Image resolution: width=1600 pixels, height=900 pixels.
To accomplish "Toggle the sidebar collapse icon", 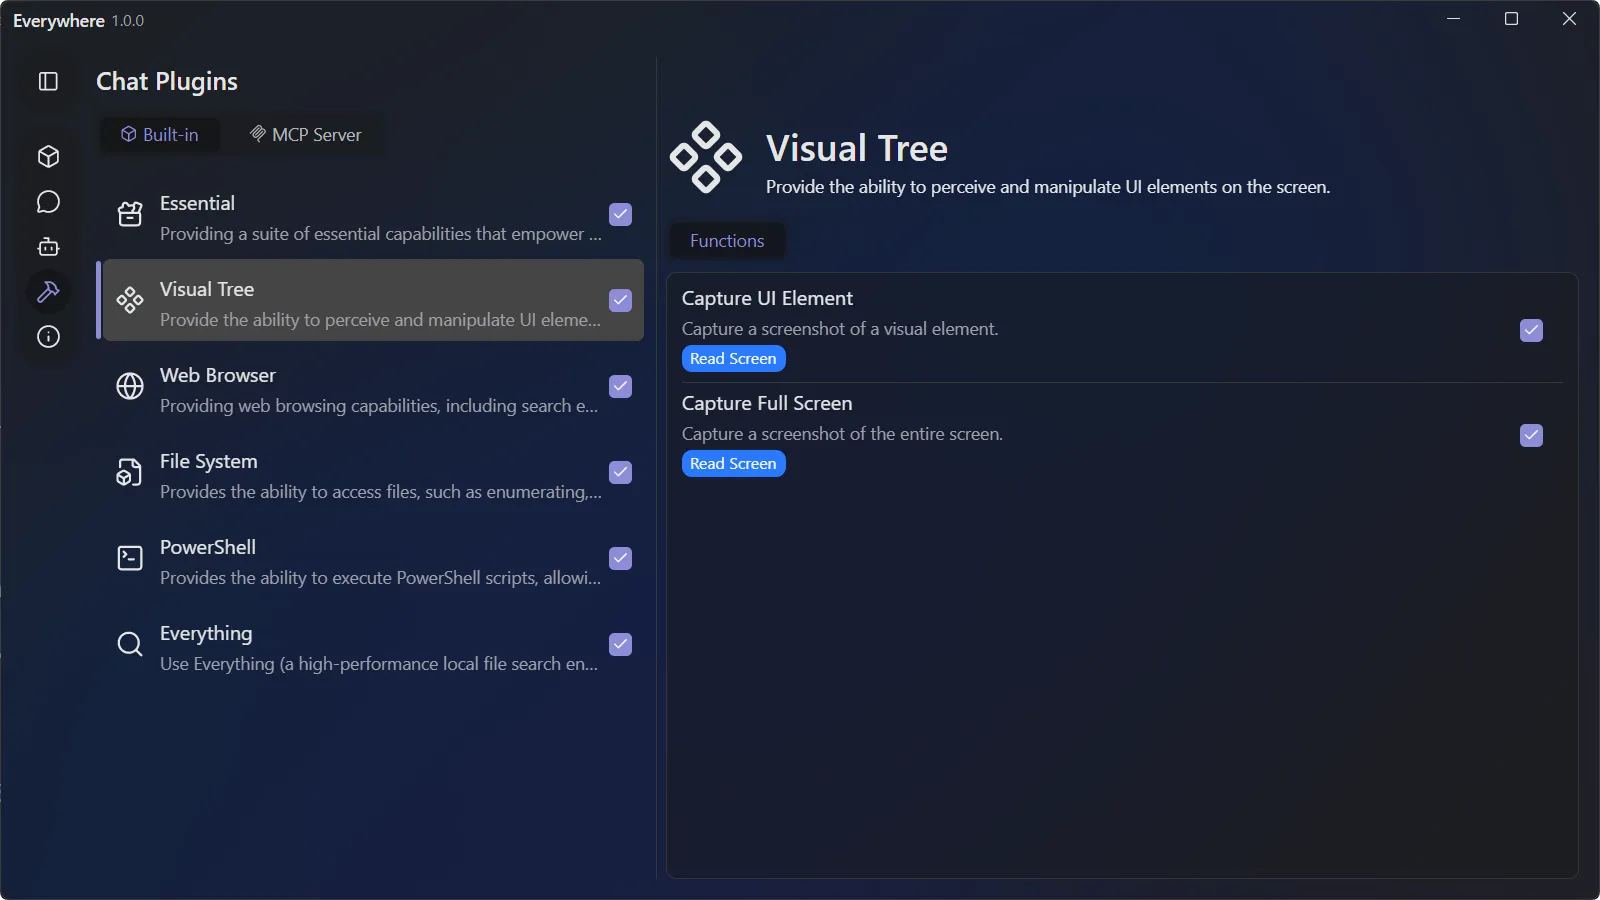I will point(48,82).
